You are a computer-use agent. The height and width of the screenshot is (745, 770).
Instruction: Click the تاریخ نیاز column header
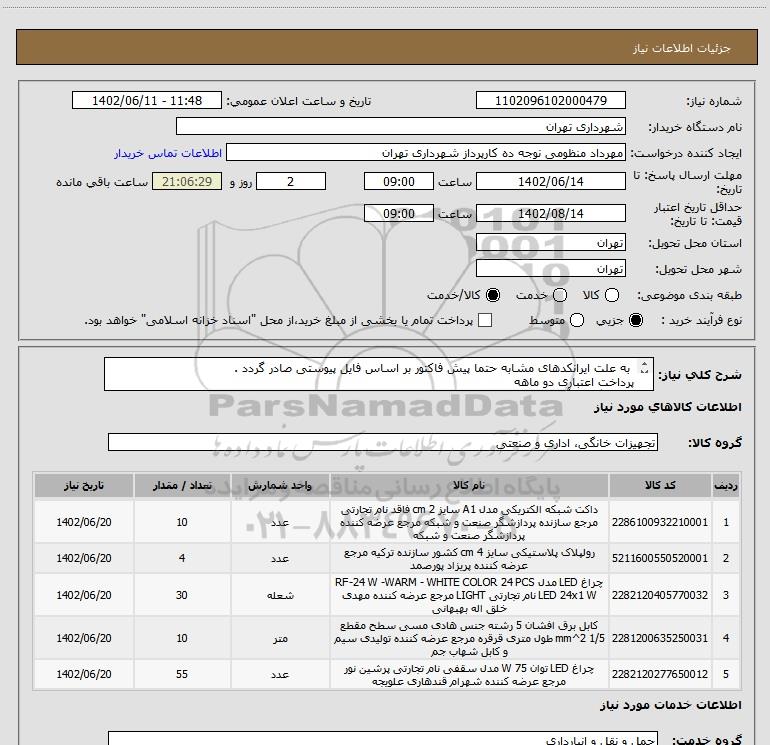[x=83, y=486]
